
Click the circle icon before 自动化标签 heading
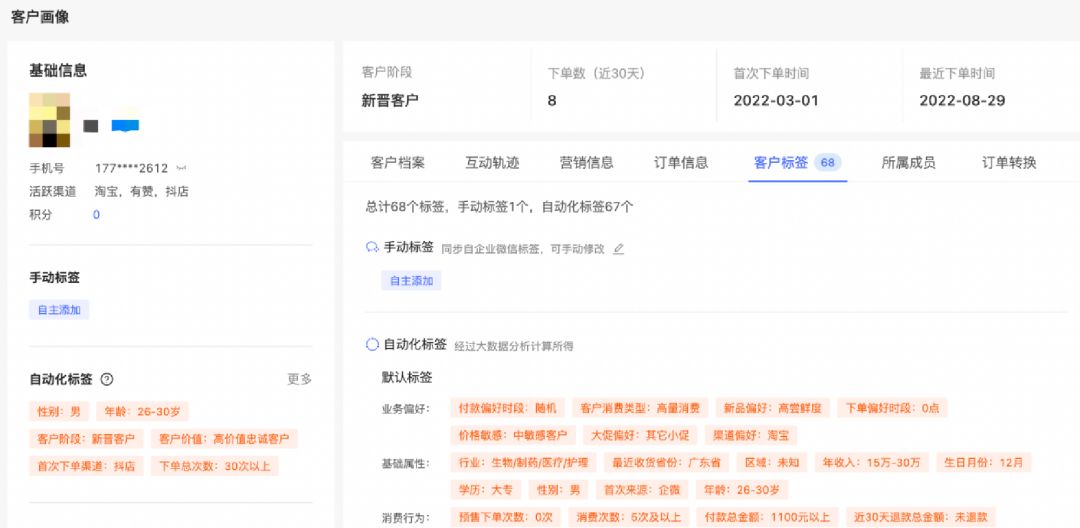tap(372, 344)
